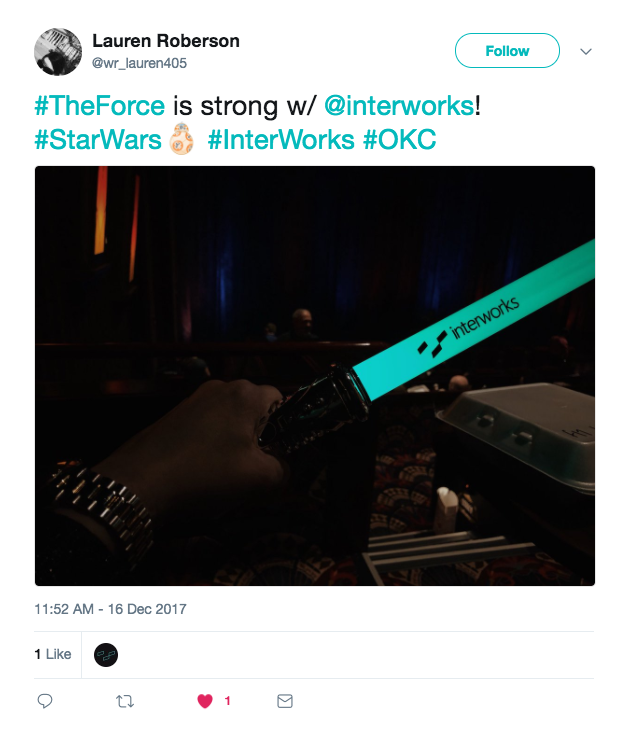The width and height of the screenshot is (627, 729).
Task: Open Lauren Roberson's profile picture
Action: click(59, 51)
